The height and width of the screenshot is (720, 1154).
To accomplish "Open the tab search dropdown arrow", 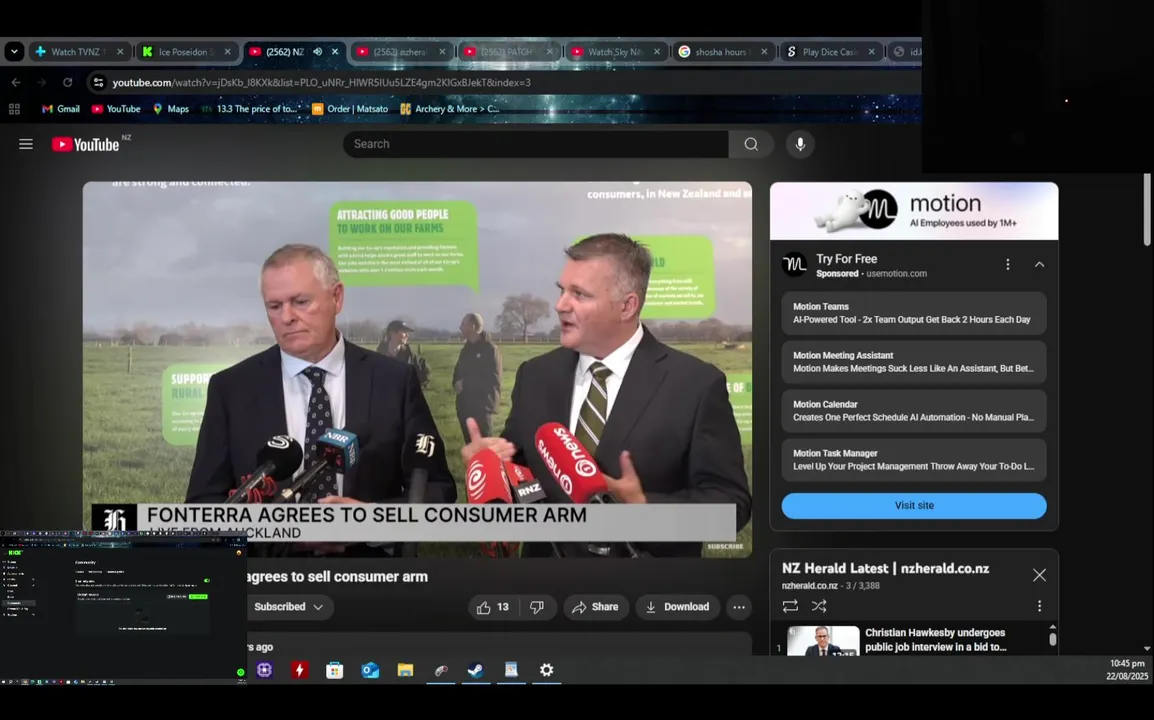I will pos(14,52).
